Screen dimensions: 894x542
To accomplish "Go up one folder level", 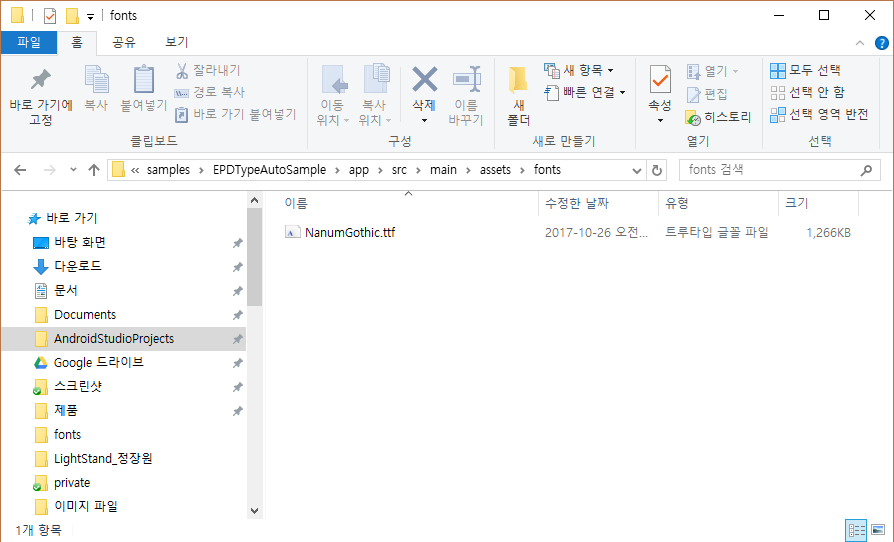I will point(94,170).
